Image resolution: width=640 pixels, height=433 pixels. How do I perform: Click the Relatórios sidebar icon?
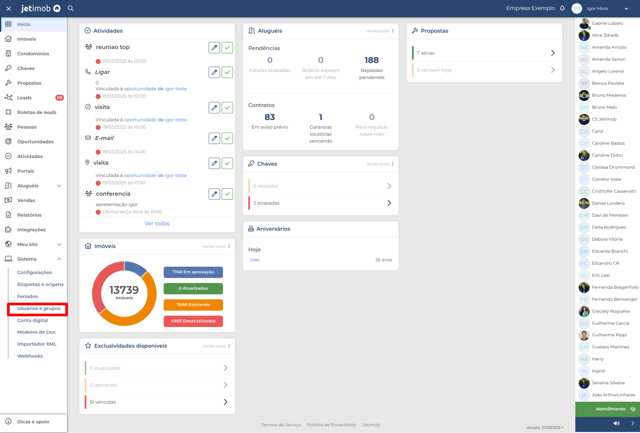click(x=8, y=215)
